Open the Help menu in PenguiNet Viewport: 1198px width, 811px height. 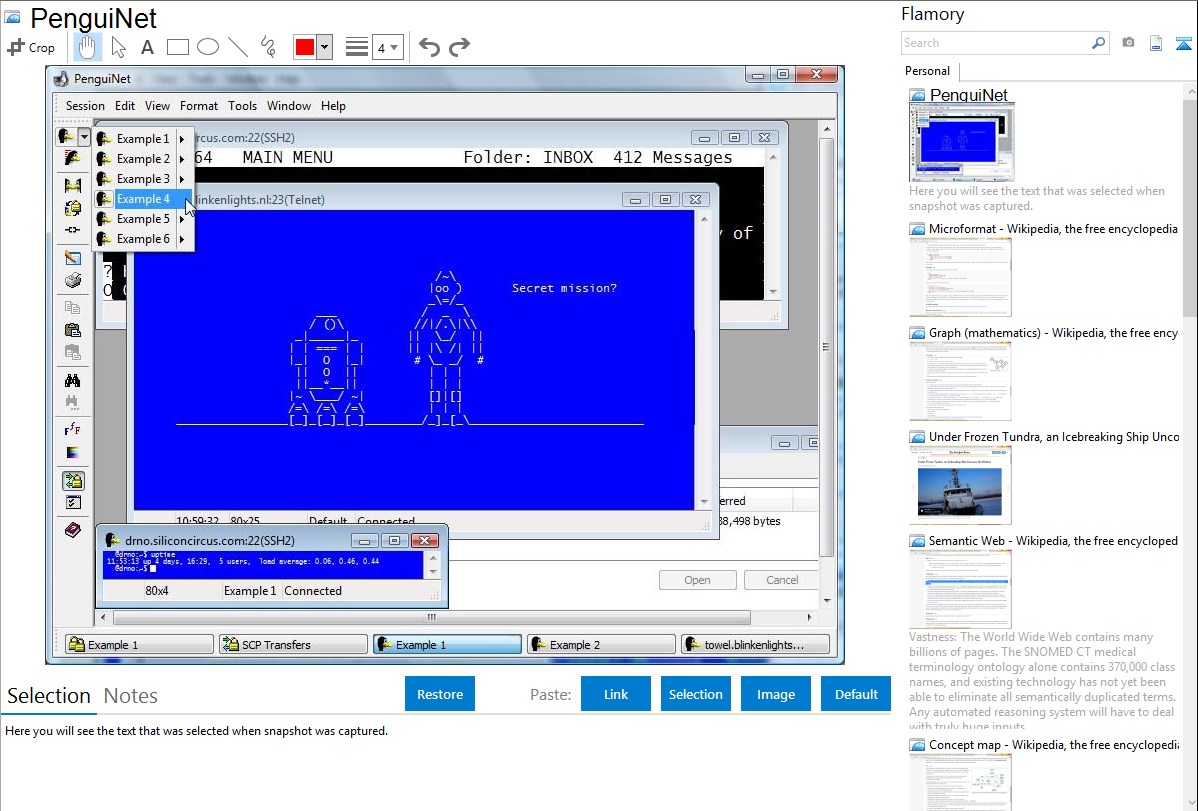pos(333,106)
